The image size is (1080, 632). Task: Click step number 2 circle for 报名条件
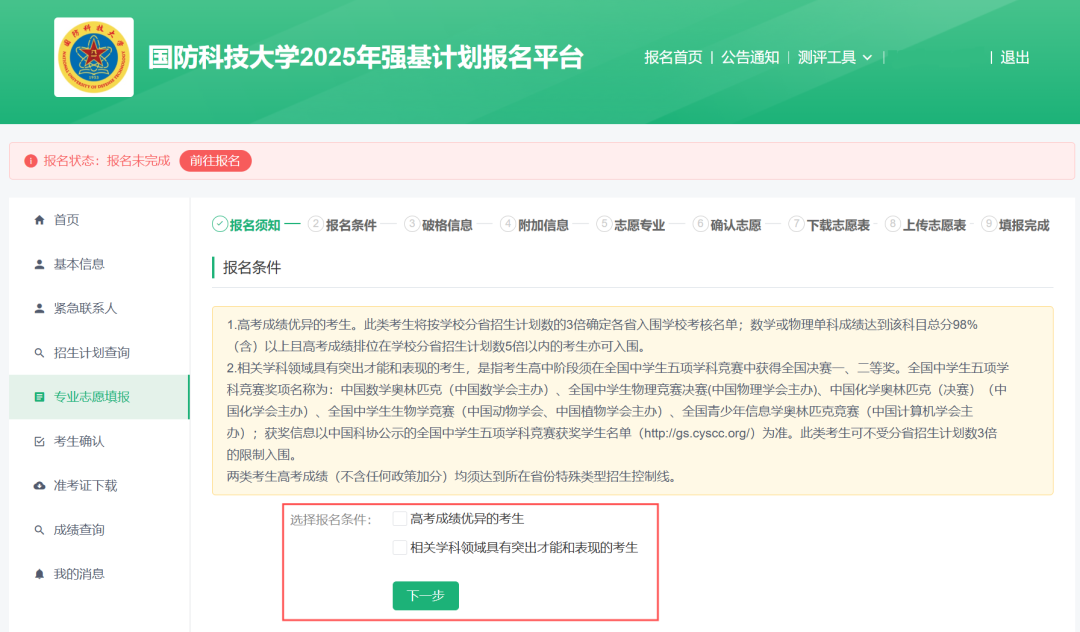pyautogui.click(x=315, y=224)
